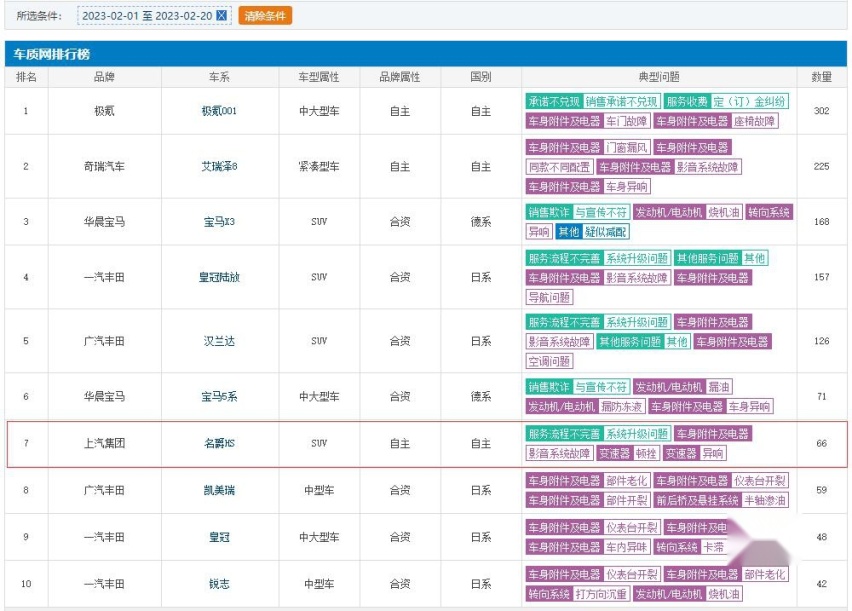Select the 车内异味 issue tag

pyautogui.click(x=627, y=547)
